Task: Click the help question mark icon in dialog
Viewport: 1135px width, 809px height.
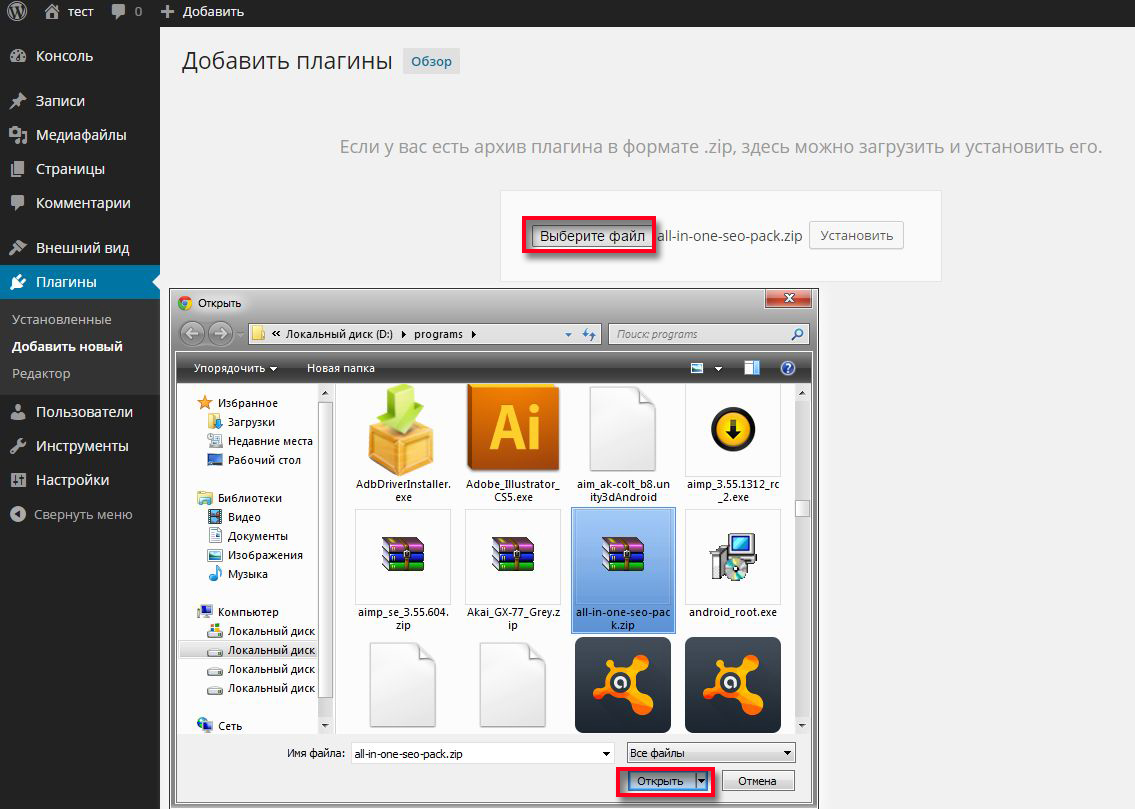Action: [x=787, y=368]
